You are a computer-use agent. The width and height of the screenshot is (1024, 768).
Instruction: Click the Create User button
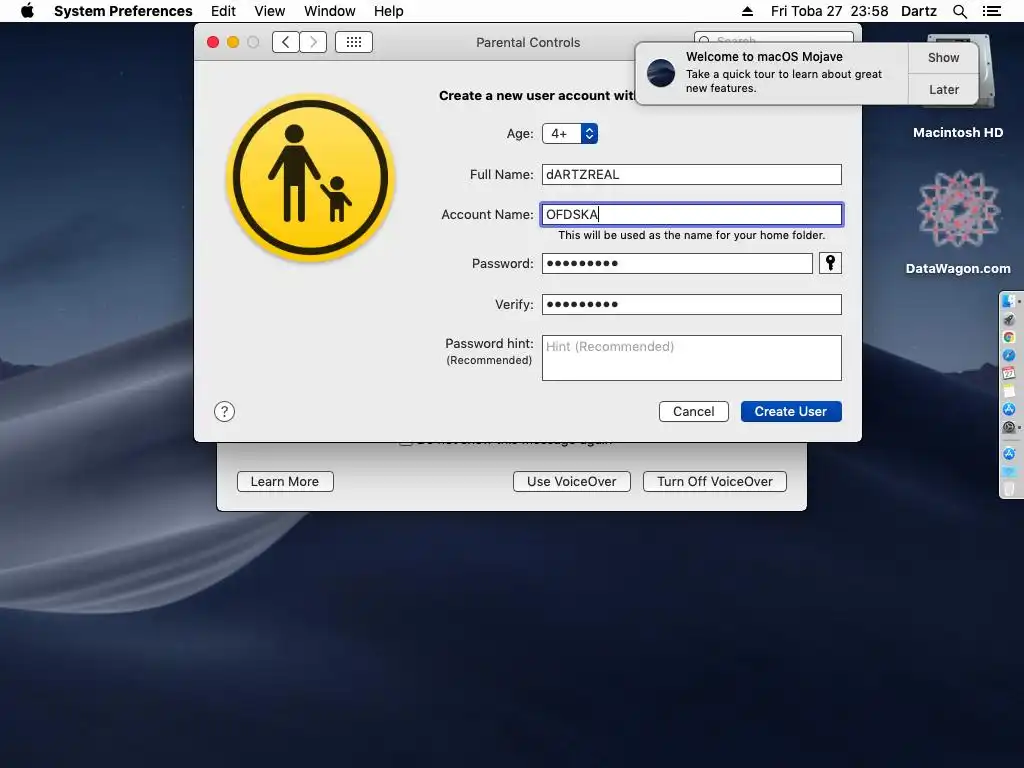[x=791, y=411]
